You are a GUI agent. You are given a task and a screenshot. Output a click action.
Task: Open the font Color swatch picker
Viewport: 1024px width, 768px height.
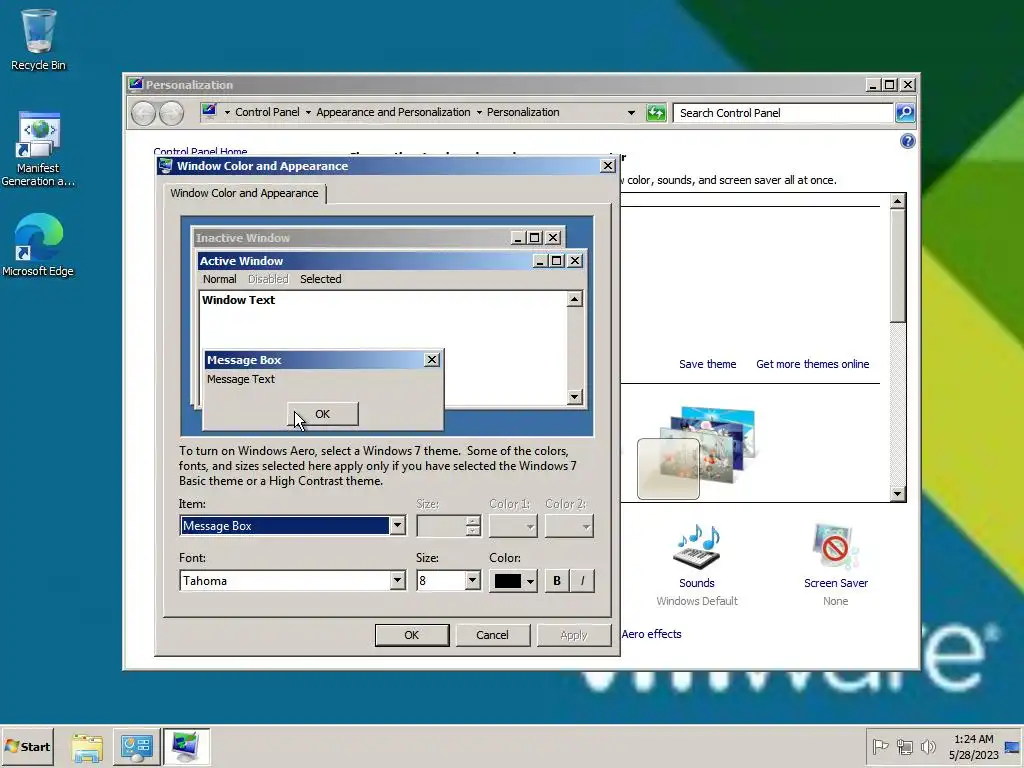coord(513,581)
